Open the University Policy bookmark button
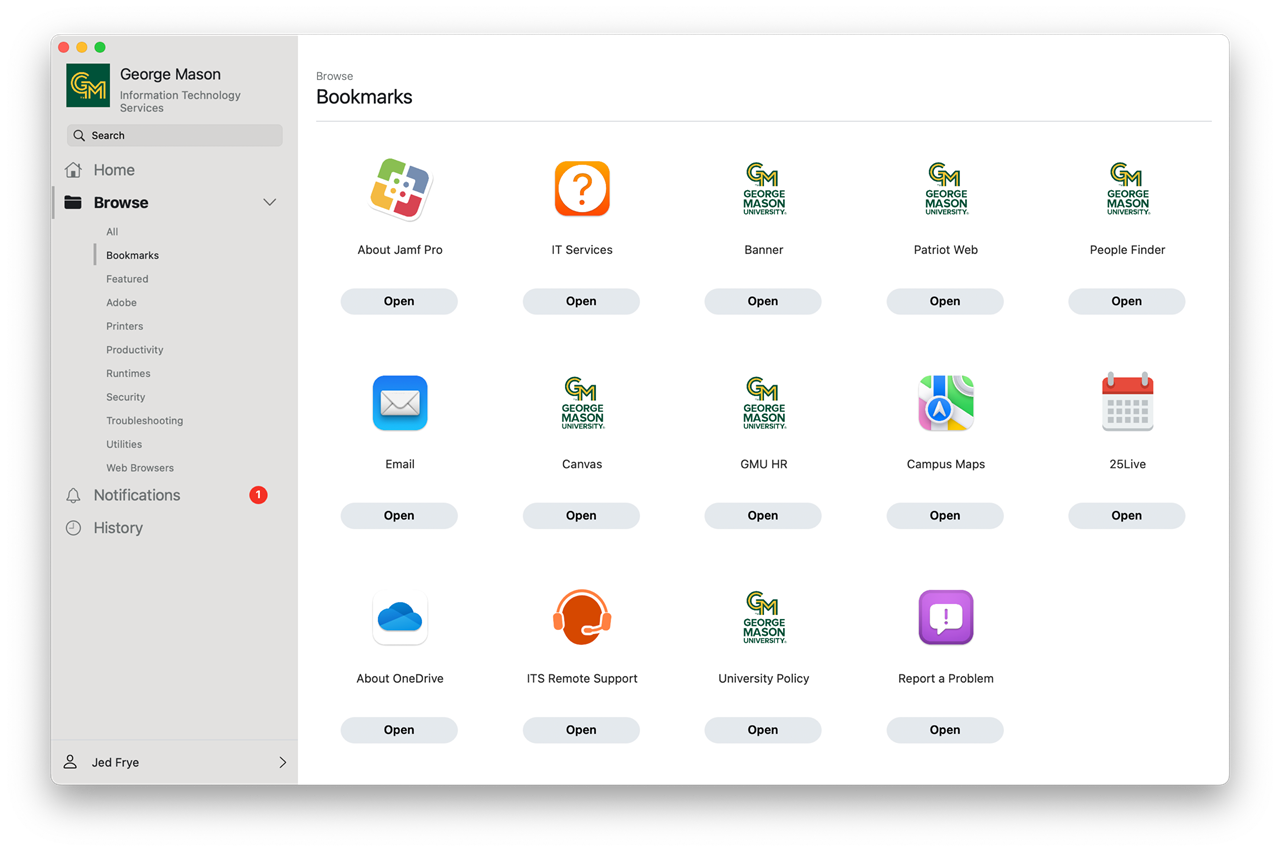 tap(763, 730)
